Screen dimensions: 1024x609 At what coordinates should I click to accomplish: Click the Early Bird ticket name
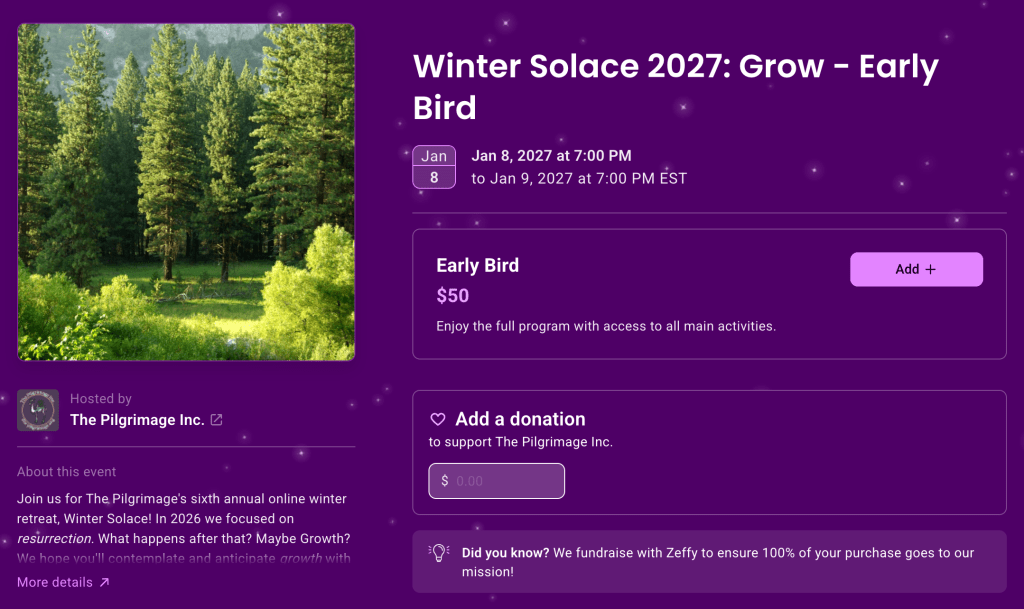click(477, 266)
